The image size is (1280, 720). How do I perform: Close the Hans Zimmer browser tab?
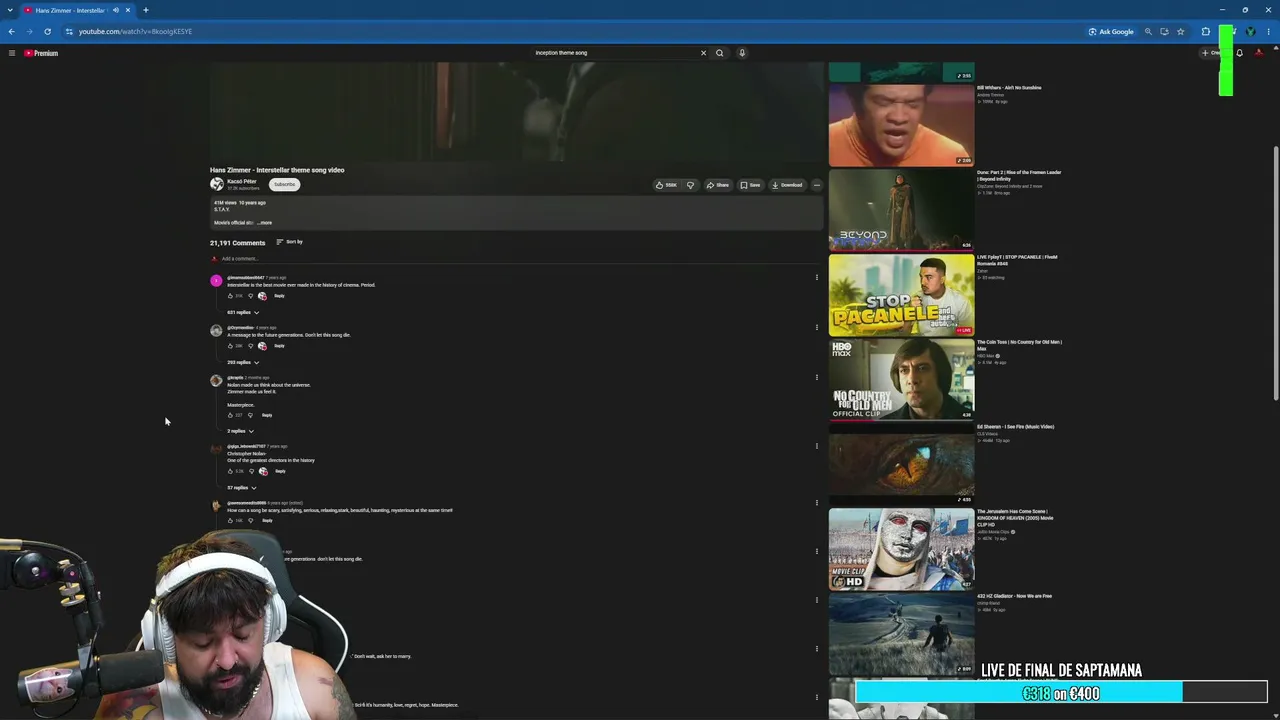coord(128,10)
